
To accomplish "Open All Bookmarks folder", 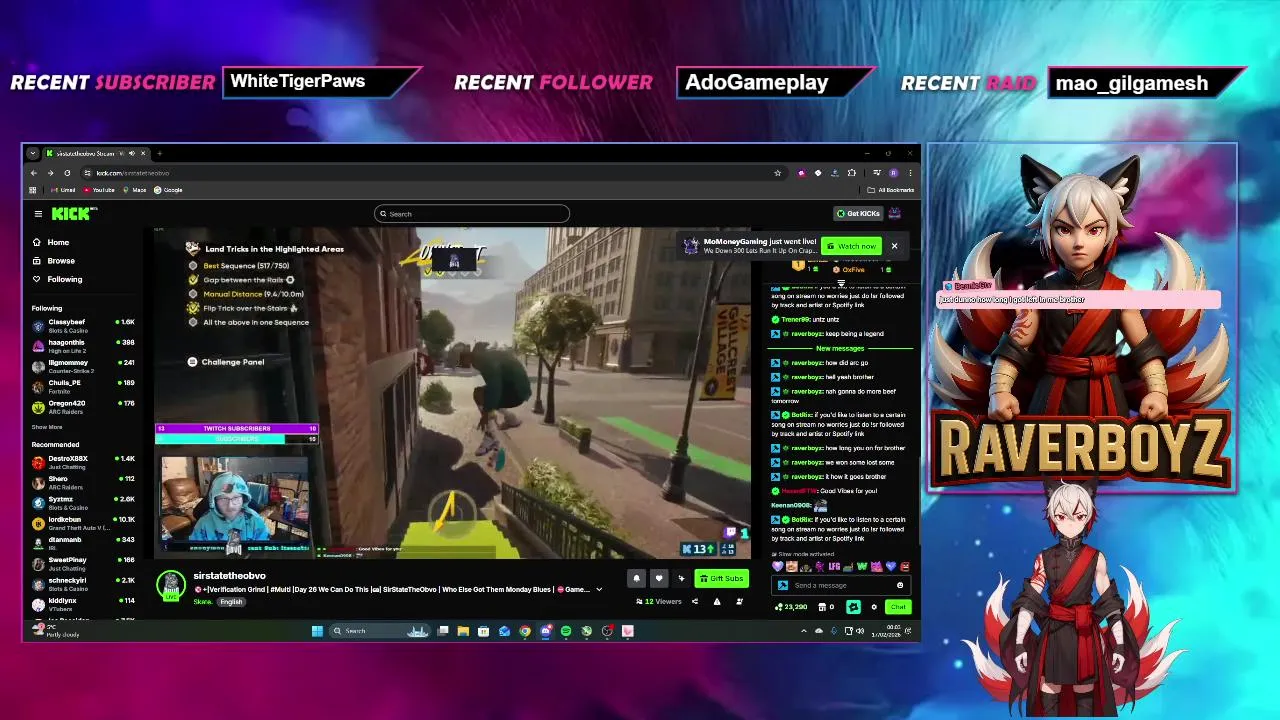I will click(890, 190).
